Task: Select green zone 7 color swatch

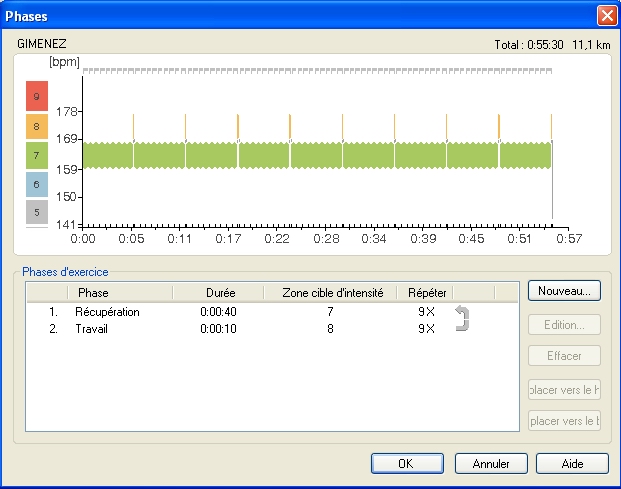Action: (36, 155)
